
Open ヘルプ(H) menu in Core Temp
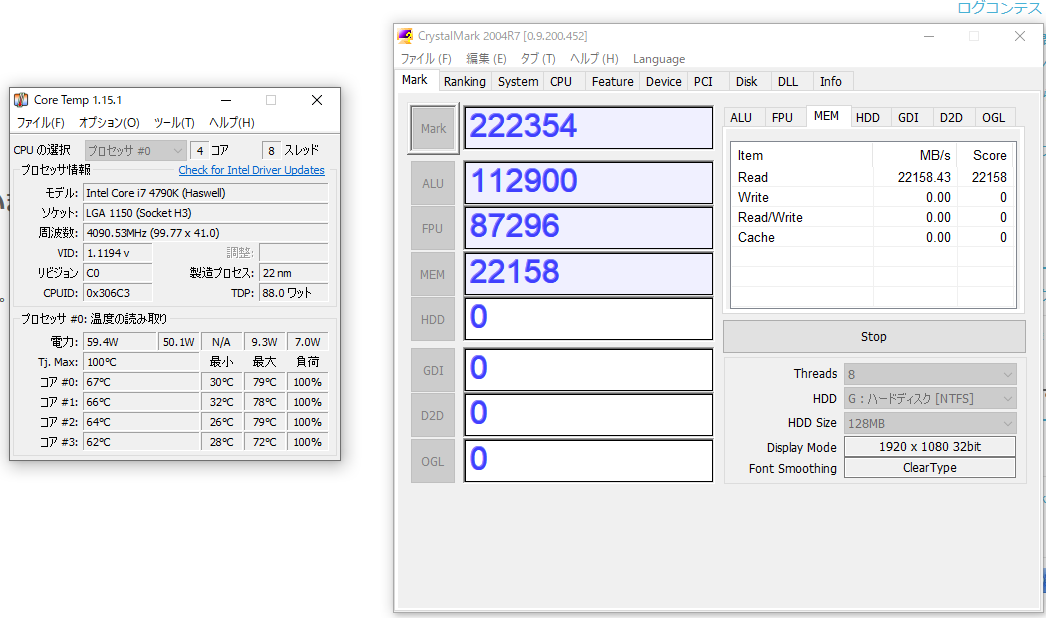(231, 123)
